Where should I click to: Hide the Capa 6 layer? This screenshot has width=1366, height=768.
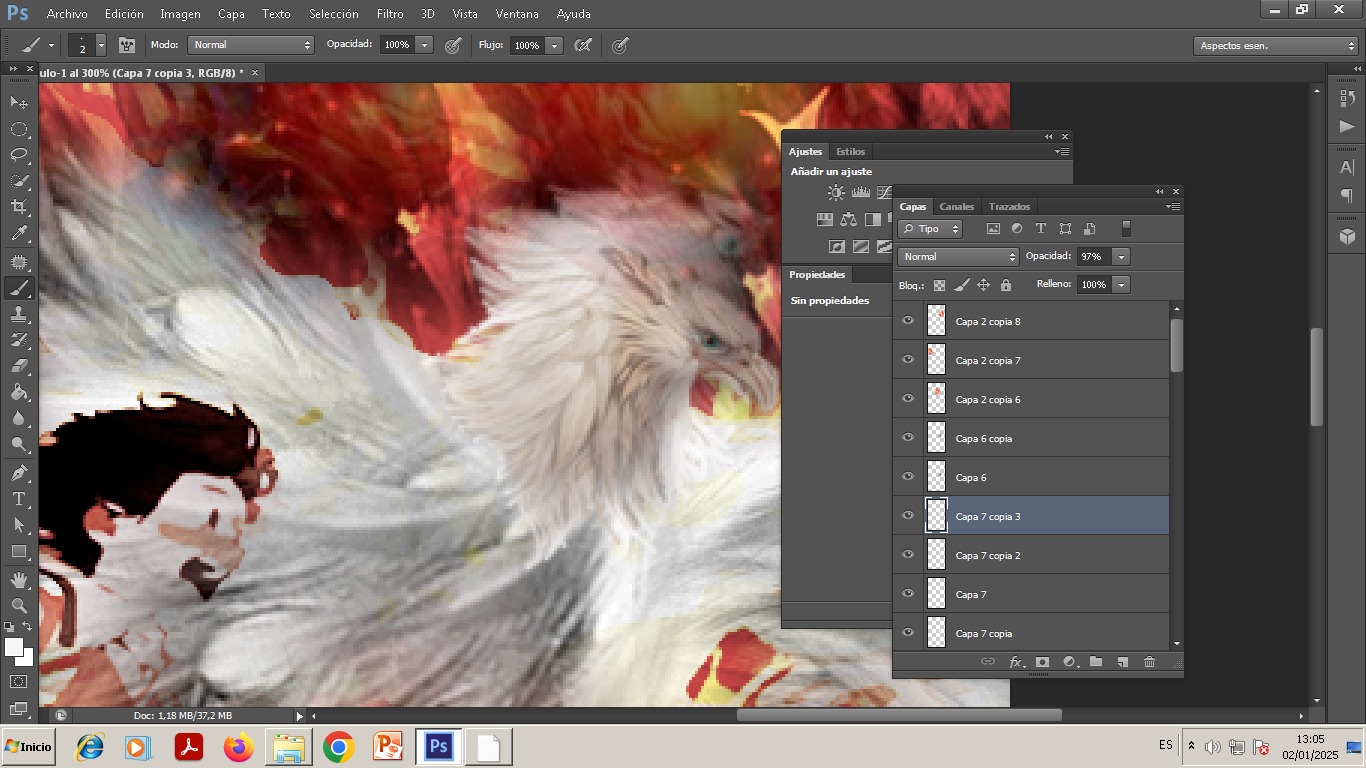point(908,477)
